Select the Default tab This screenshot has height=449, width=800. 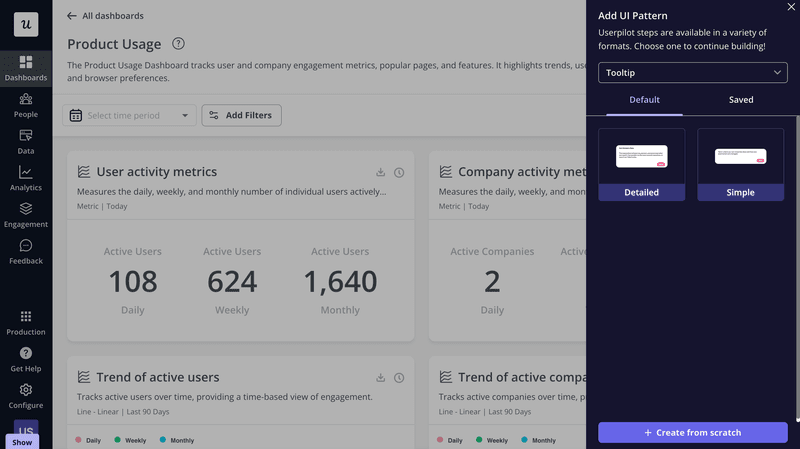pos(644,100)
